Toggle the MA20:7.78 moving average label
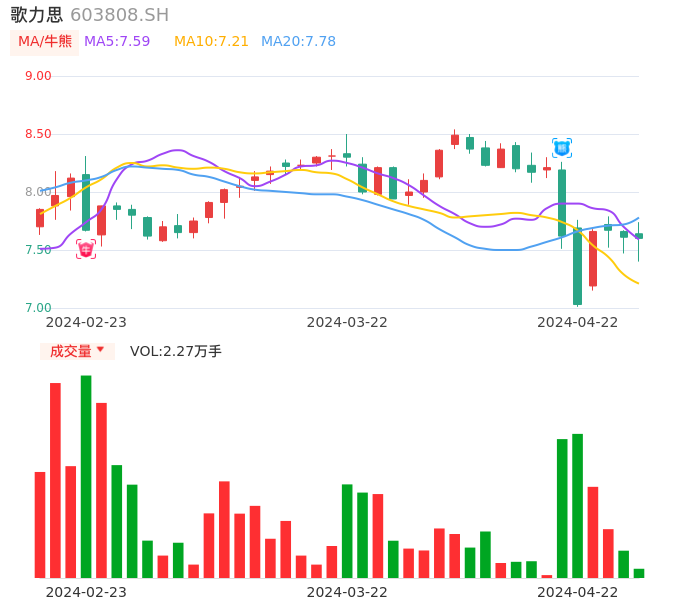 pyautogui.click(x=298, y=42)
